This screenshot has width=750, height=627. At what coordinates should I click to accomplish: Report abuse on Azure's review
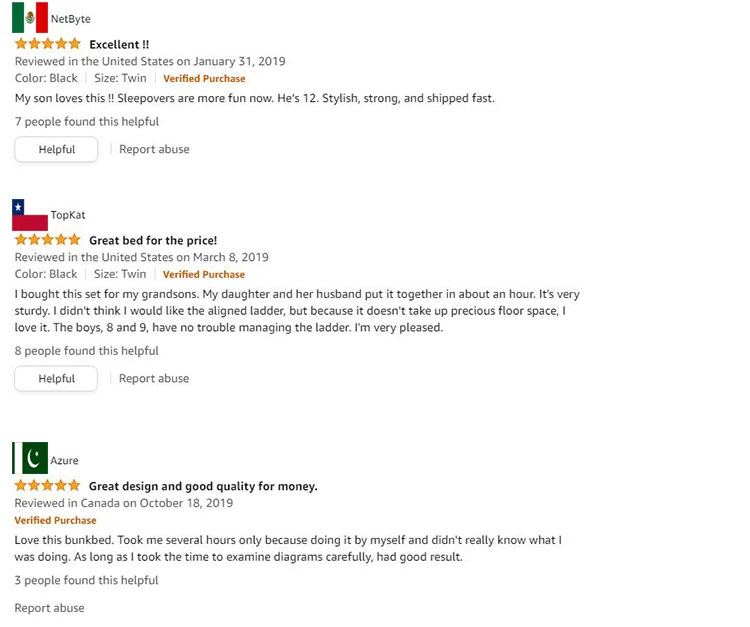click(49, 608)
